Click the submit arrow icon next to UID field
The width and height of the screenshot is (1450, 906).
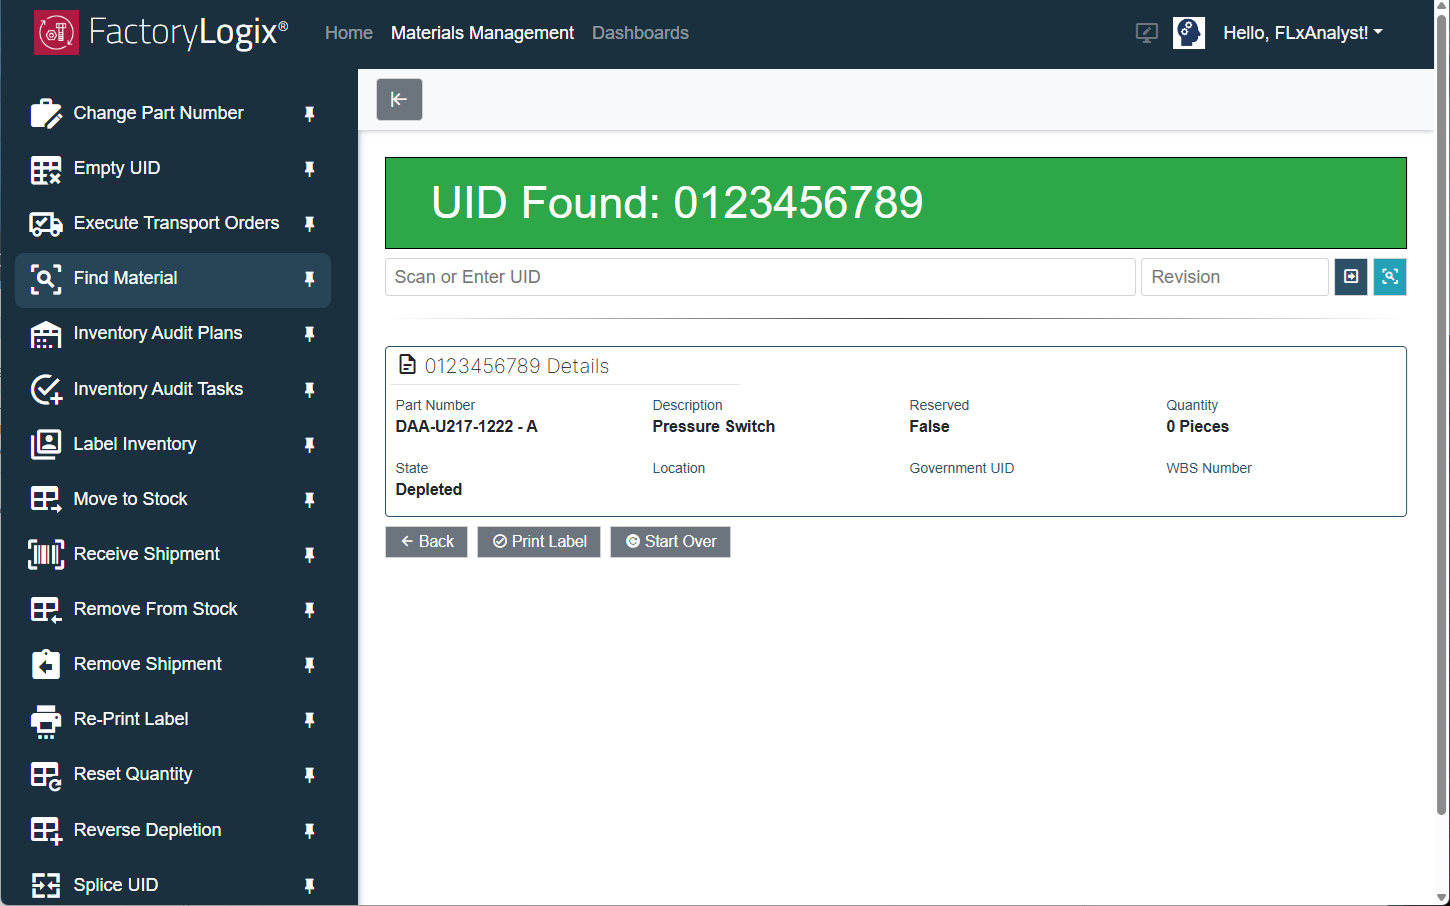(1351, 277)
